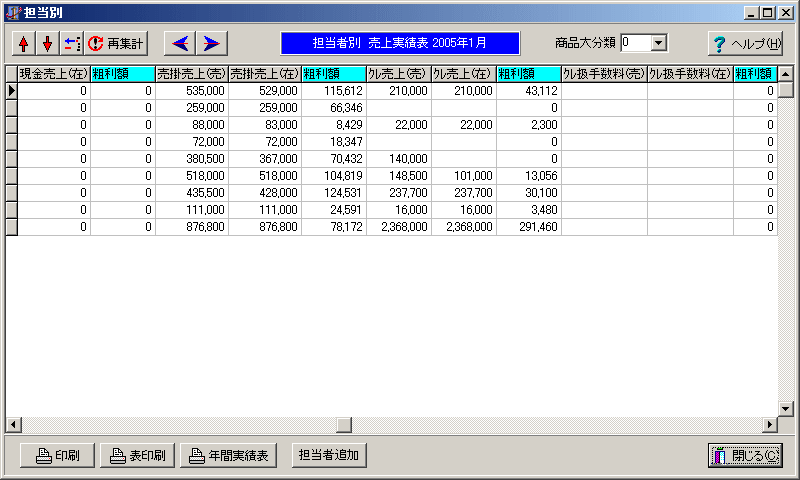
Task: Click the 表印刷 table print button
Action: click(138, 455)
